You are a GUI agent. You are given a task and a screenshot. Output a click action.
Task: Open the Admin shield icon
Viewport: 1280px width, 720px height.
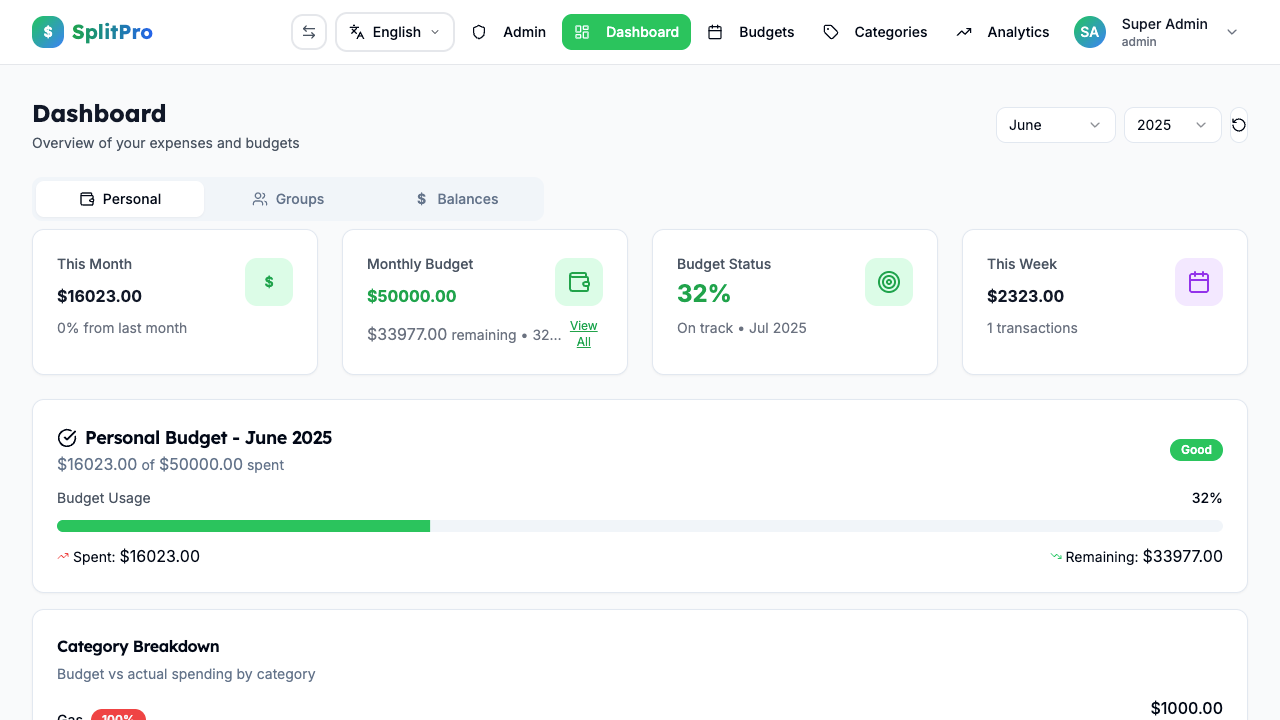479,31
